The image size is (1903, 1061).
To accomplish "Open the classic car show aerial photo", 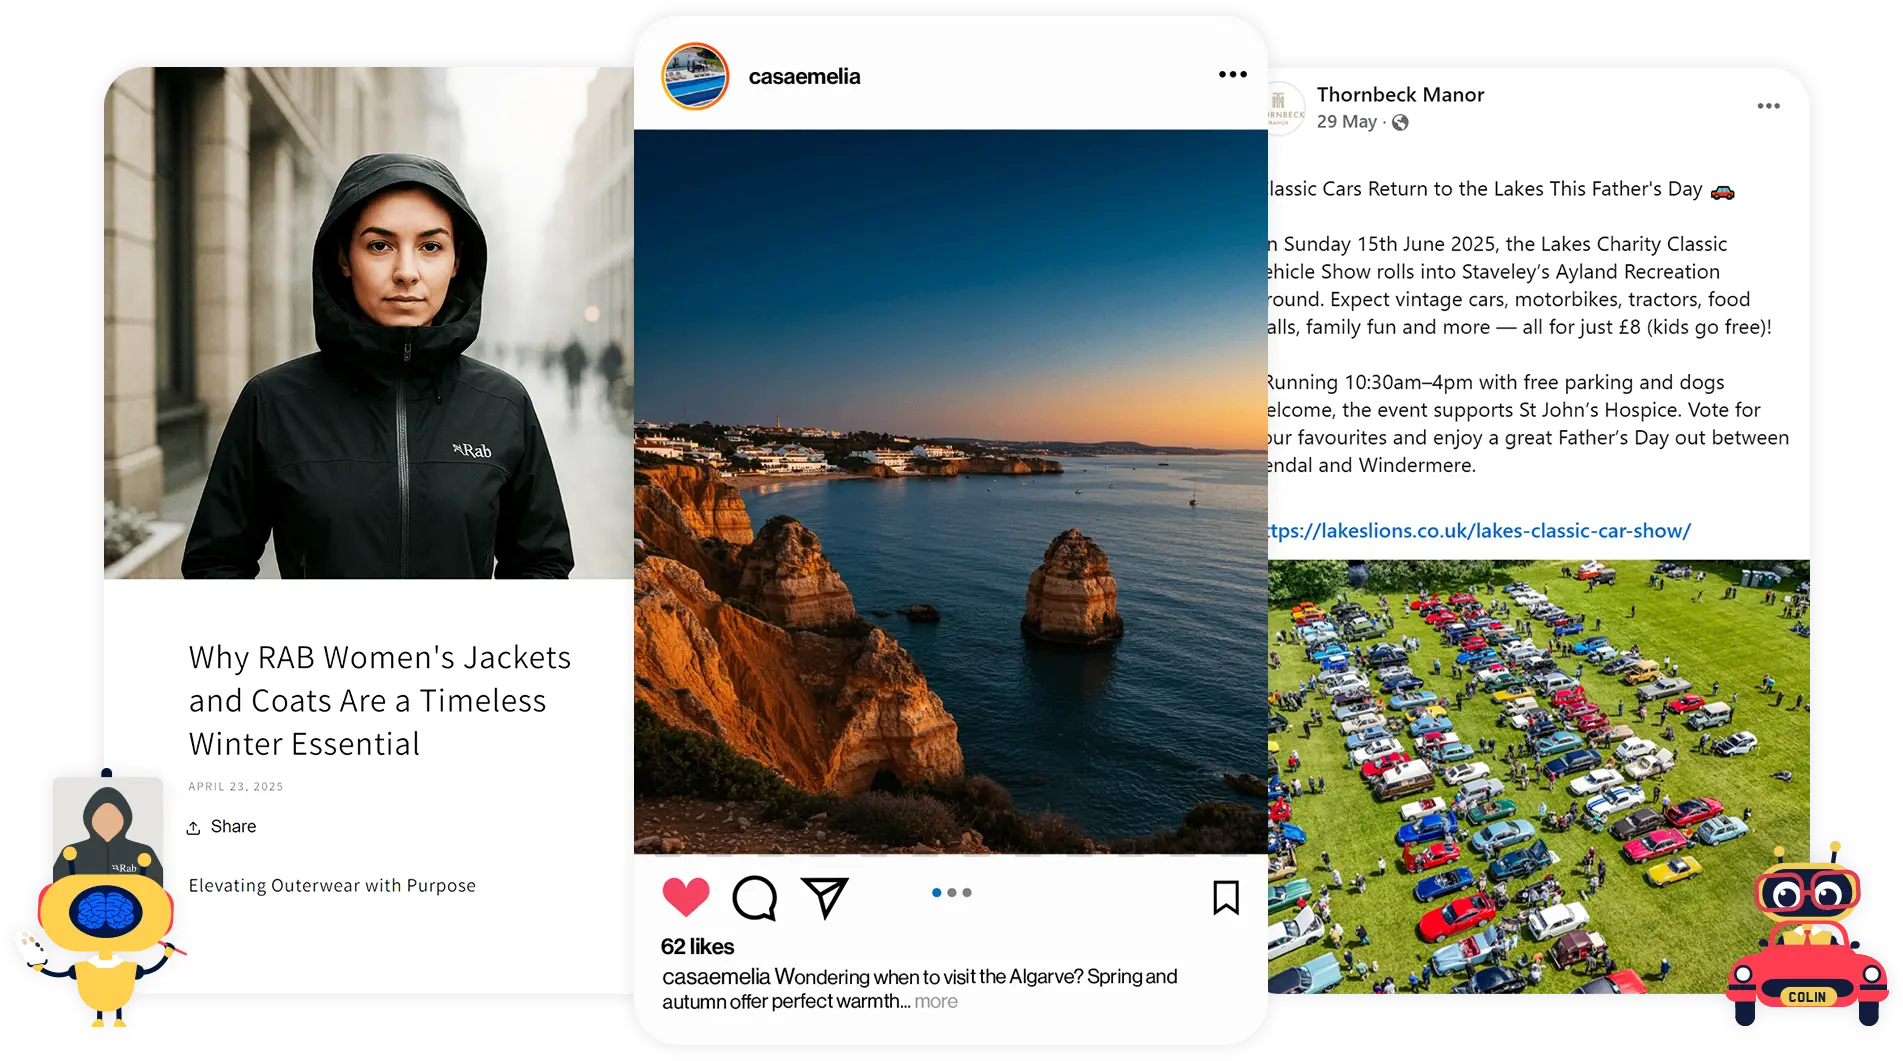I will [x=1538, y=776].
